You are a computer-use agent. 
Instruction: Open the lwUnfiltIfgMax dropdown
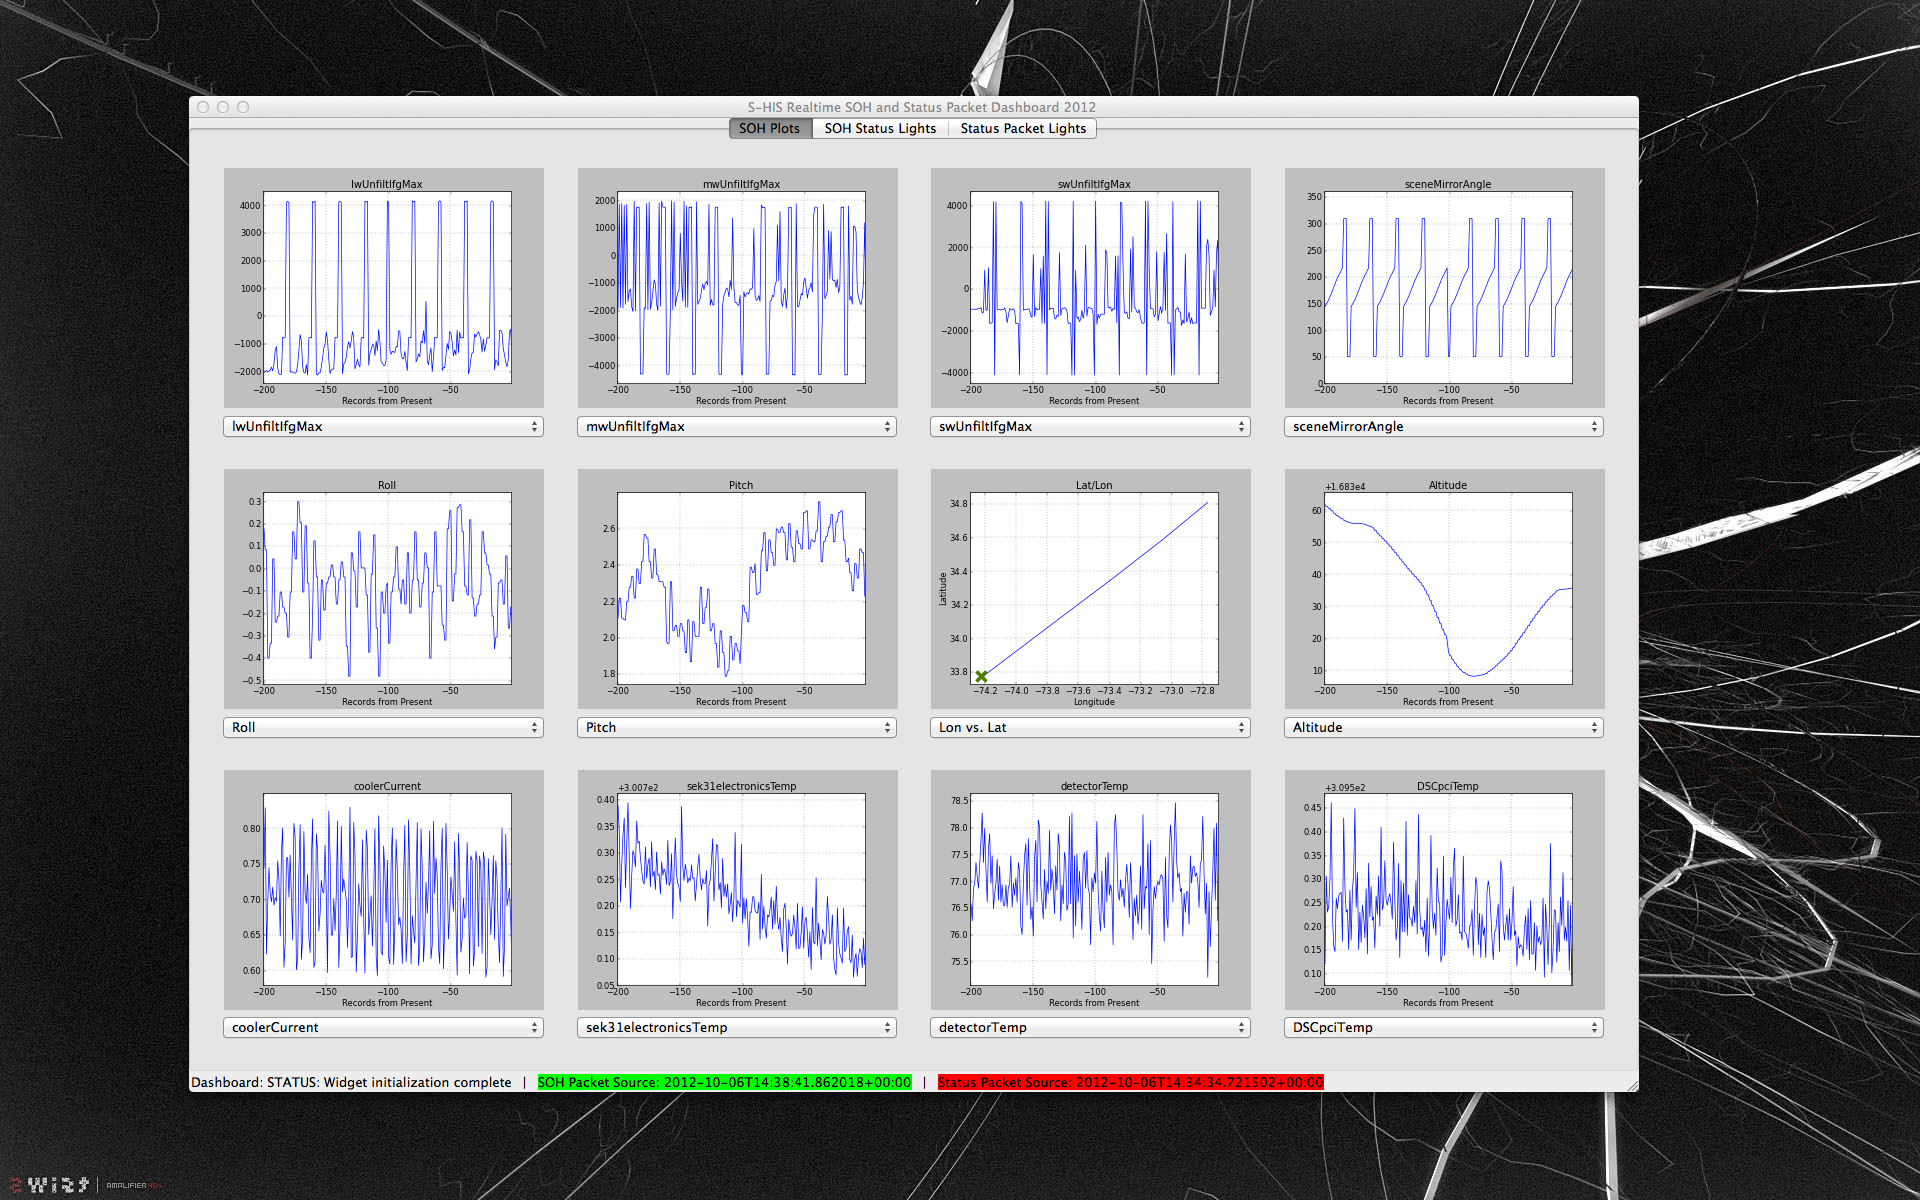(x=383, y=426)
